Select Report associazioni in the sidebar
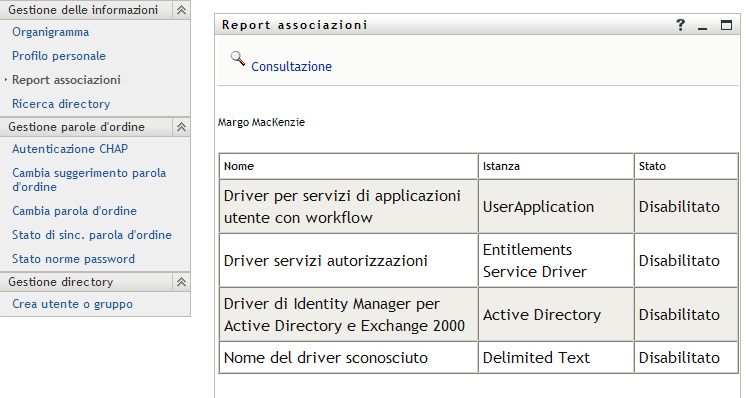The image size is (746, 398). 66,80
